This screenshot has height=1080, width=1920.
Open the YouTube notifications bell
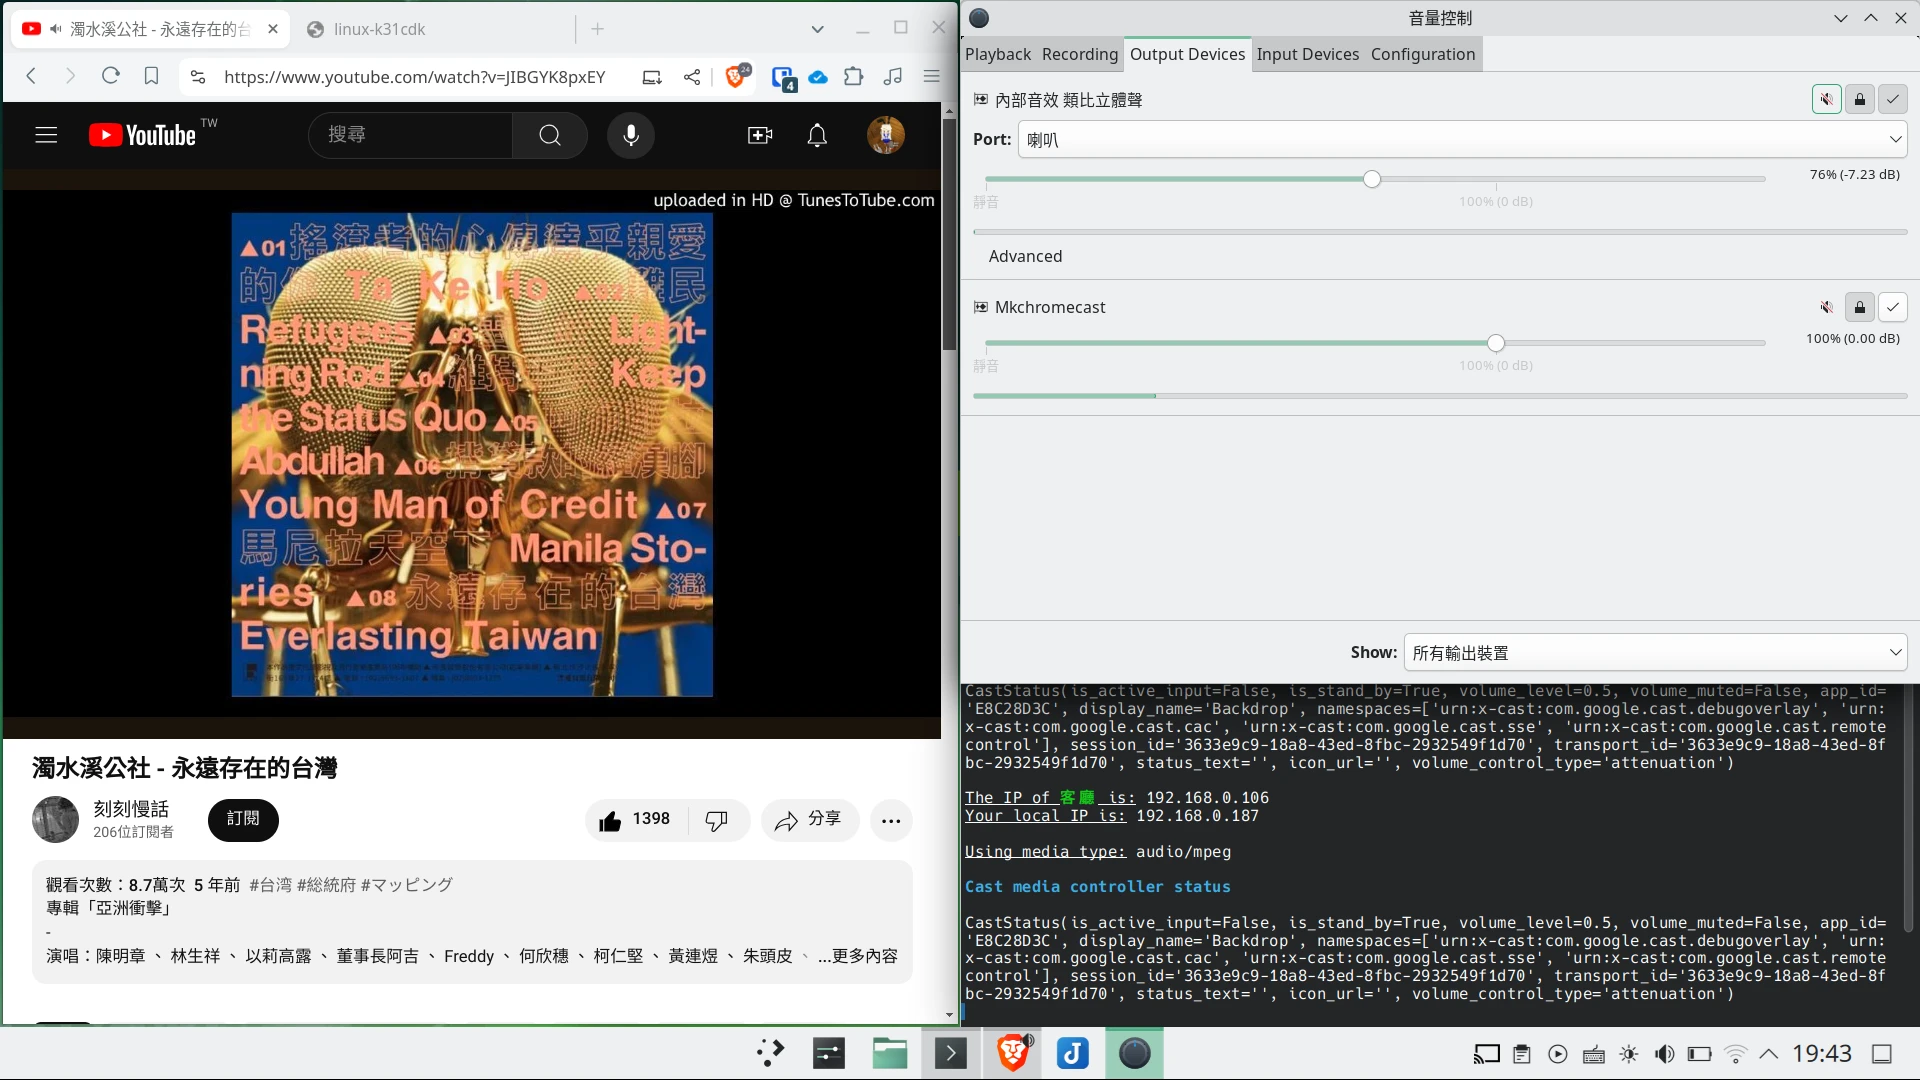[x=817, y=135]
